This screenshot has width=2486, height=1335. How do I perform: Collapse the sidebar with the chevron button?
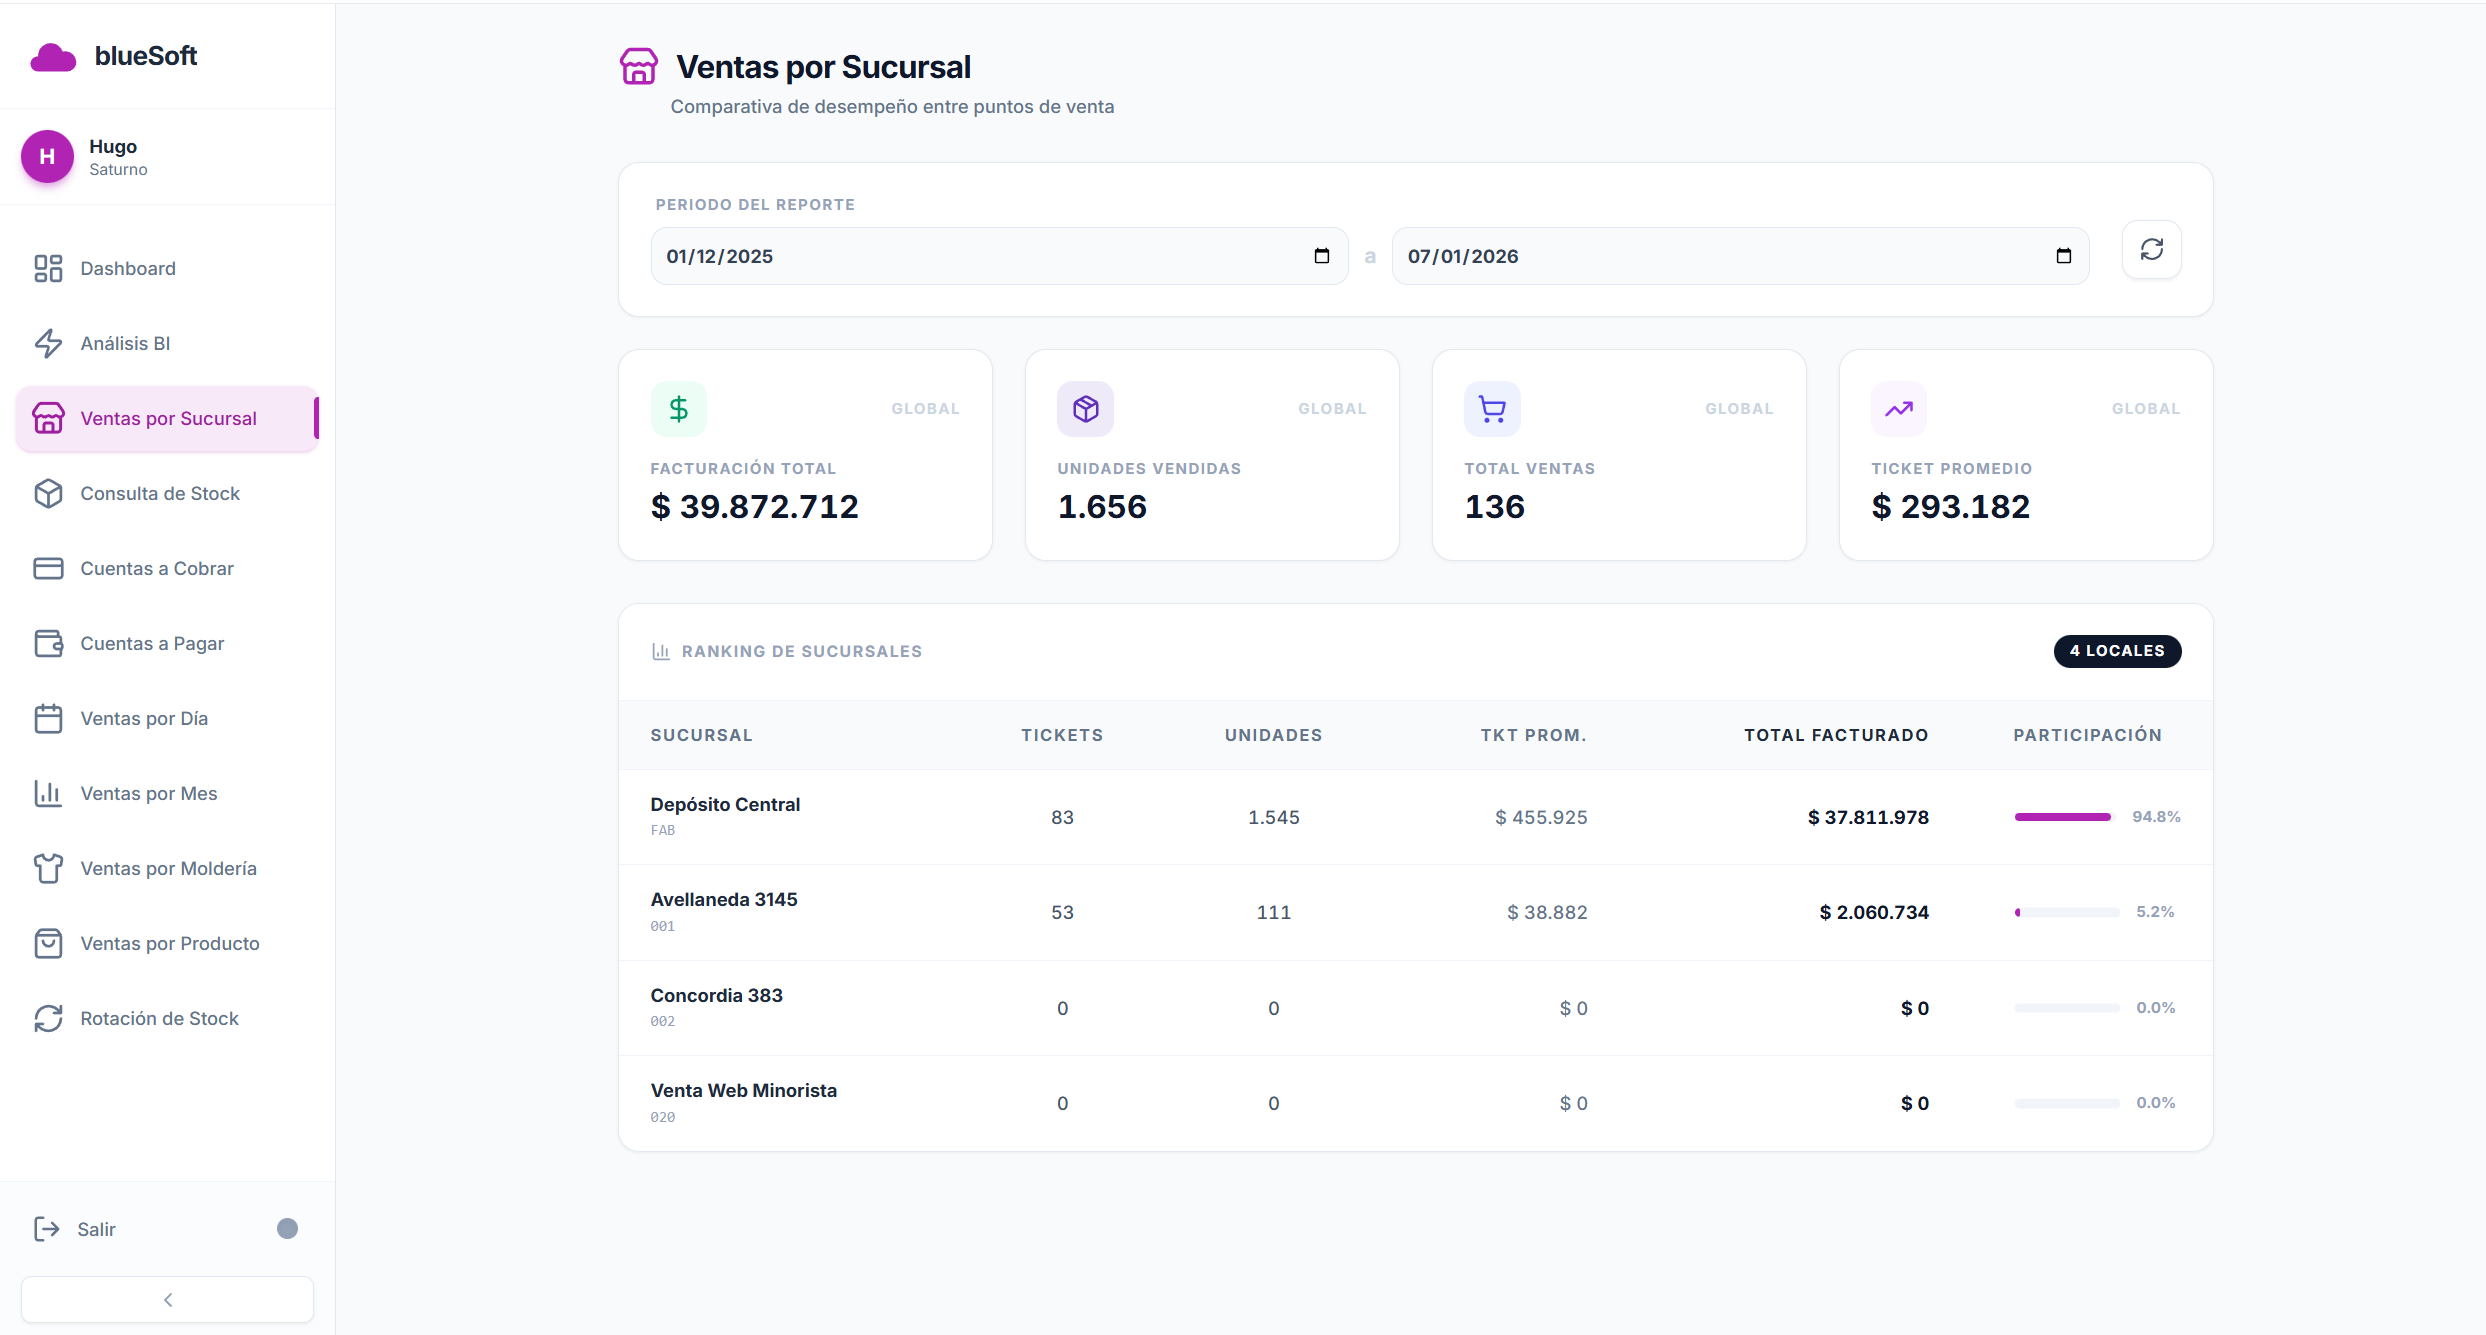(x=167, y=1299)
